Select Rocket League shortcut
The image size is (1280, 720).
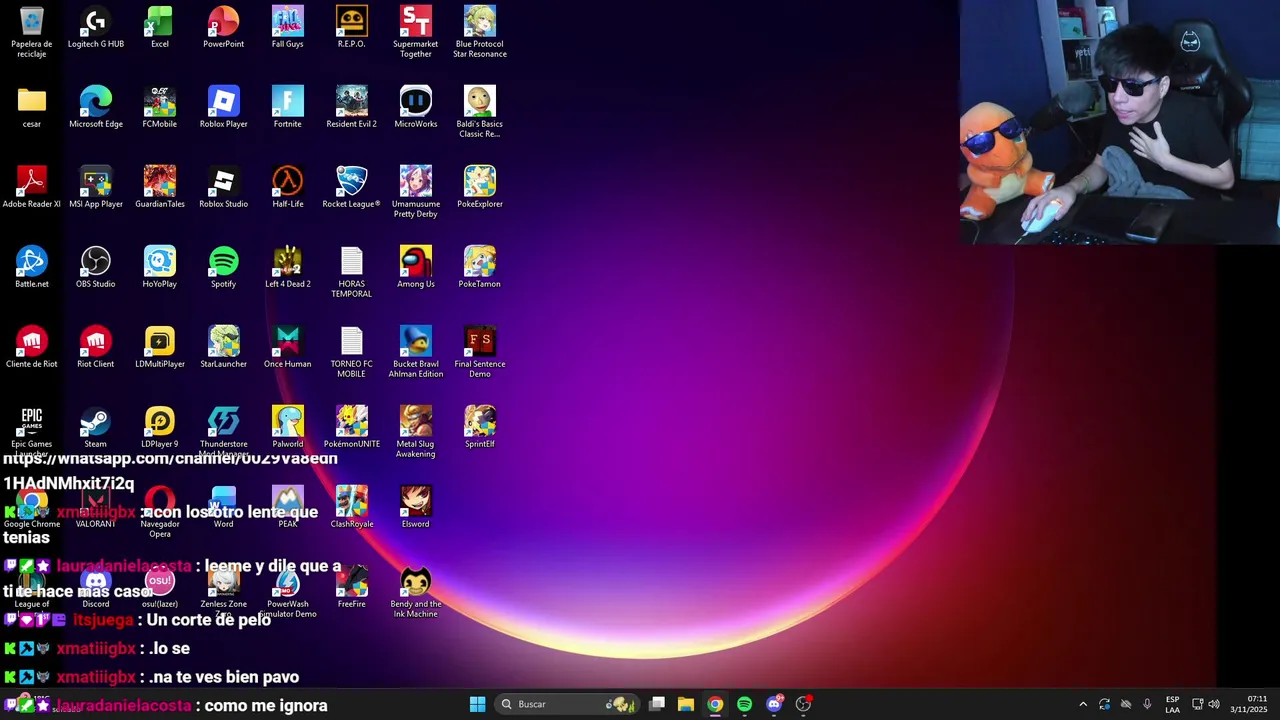tap(352, 188)
